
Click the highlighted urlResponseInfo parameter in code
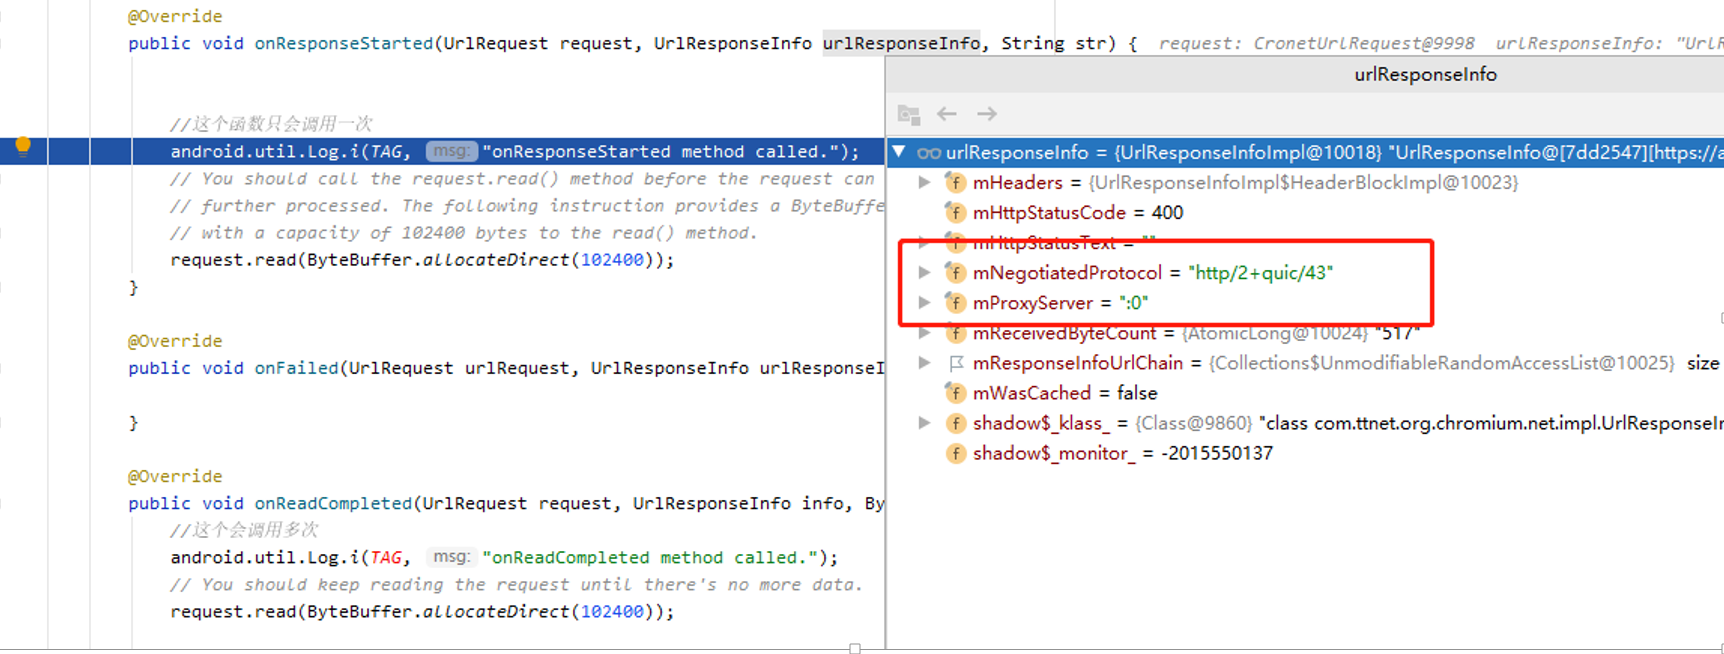(901, 43)
